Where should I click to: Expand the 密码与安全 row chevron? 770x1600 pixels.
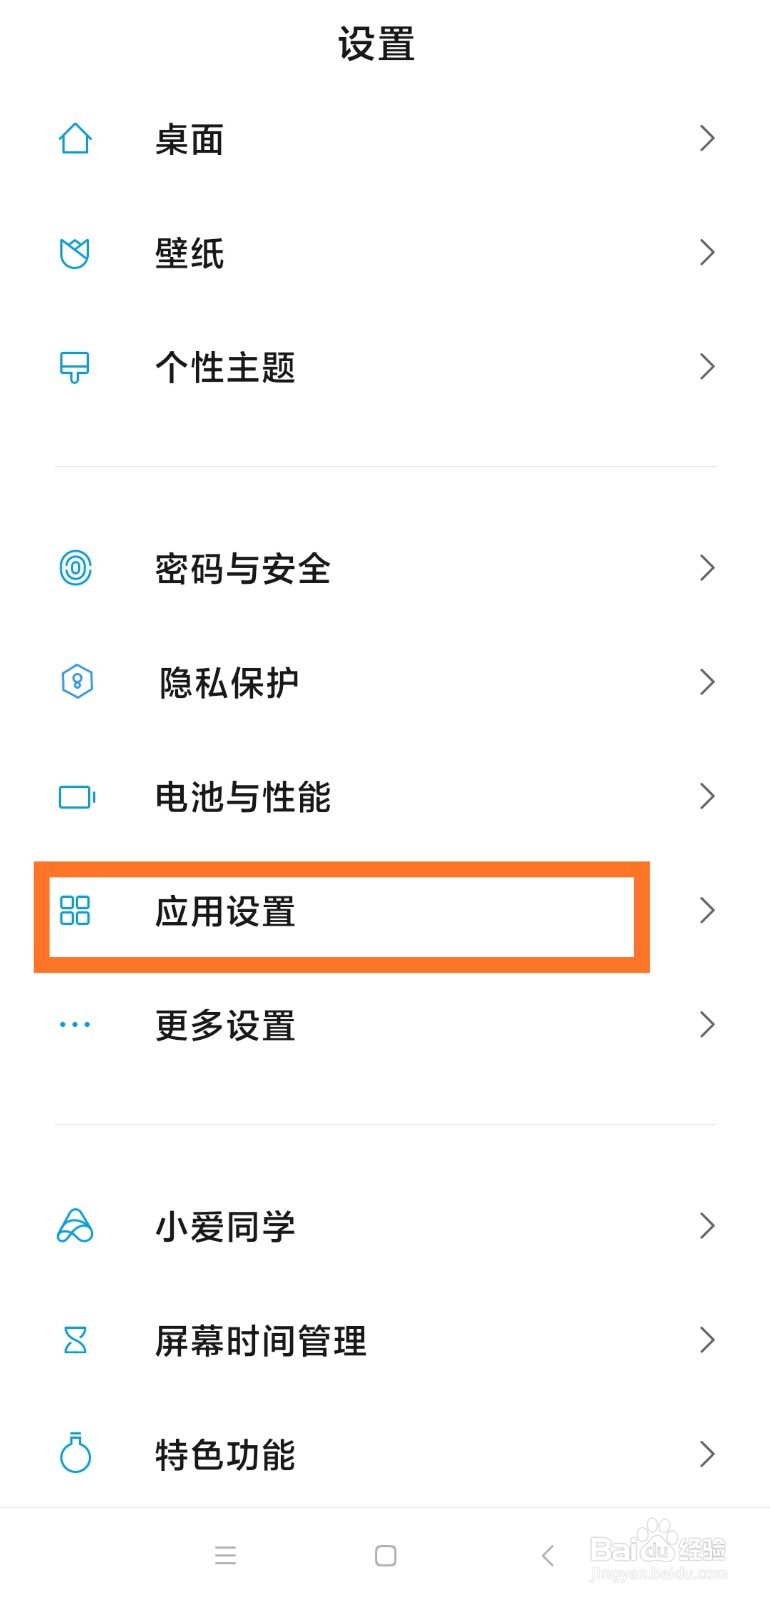[706, 568]
